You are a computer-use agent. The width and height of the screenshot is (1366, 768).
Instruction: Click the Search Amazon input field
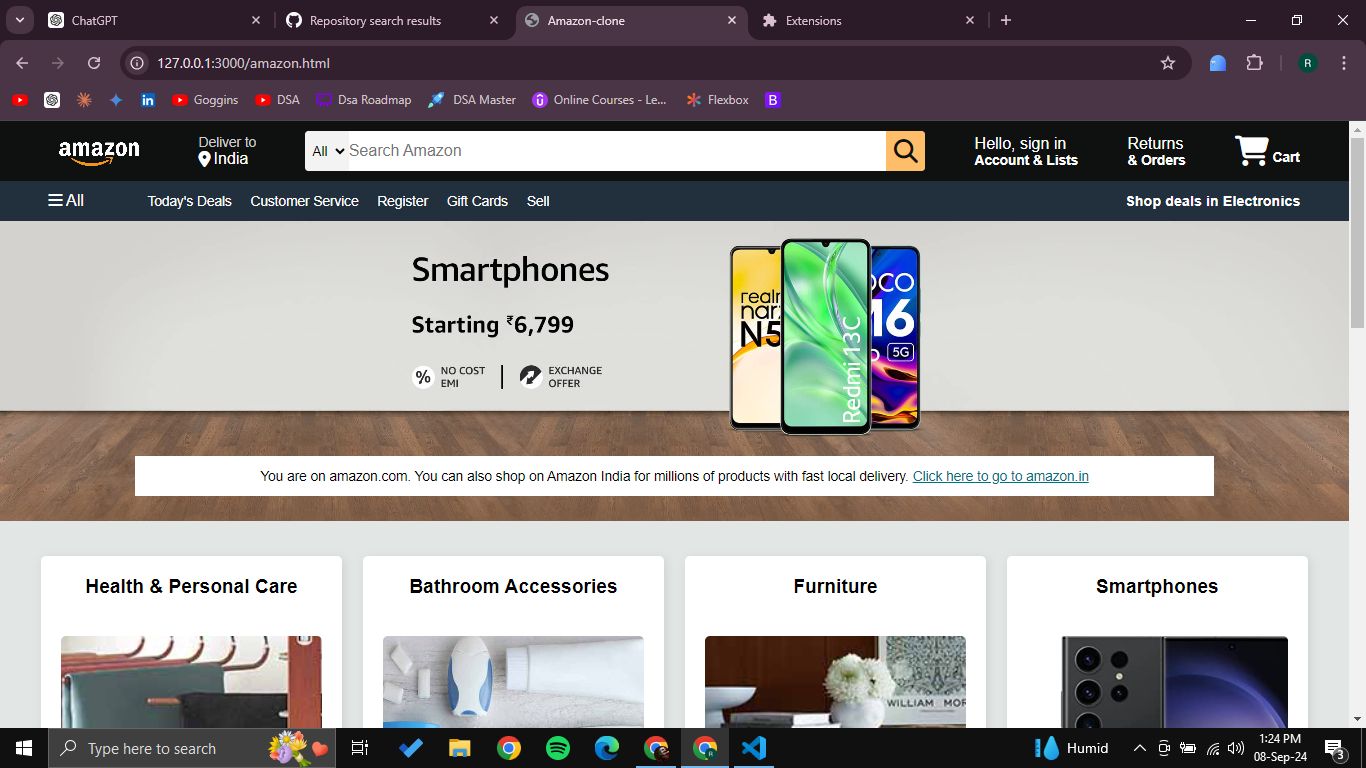[615, 151]
